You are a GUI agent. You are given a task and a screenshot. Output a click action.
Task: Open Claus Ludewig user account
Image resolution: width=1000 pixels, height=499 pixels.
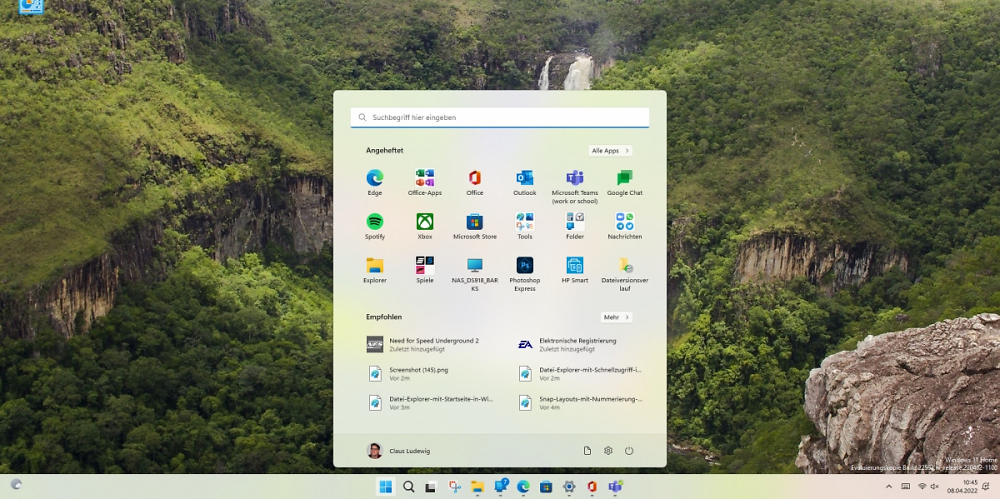click(x=399, y=451)
